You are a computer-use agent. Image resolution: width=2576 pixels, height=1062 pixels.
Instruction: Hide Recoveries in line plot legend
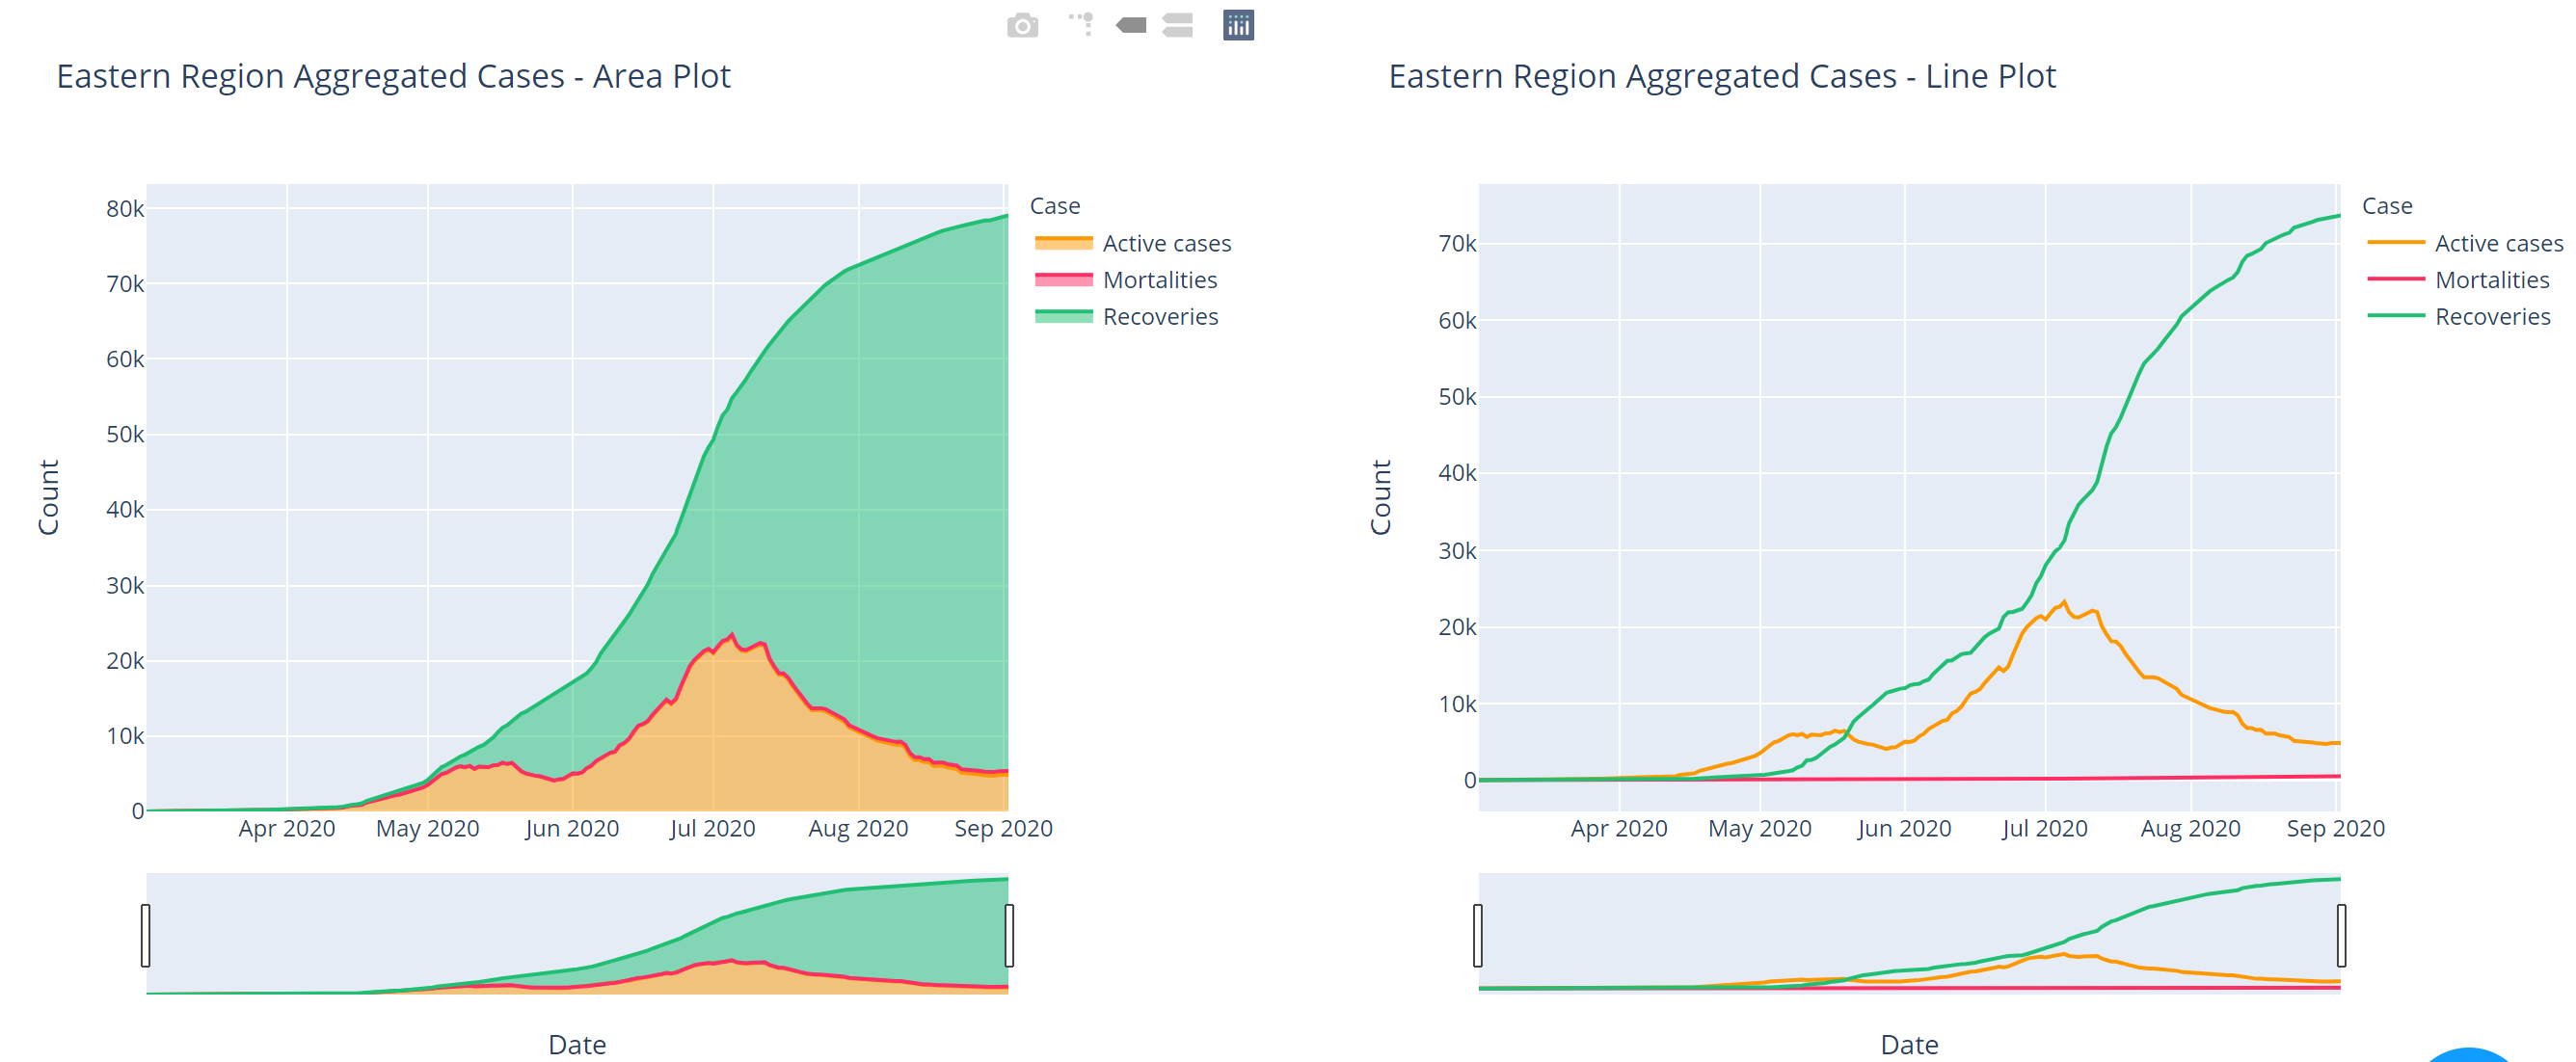point(2492,317)
